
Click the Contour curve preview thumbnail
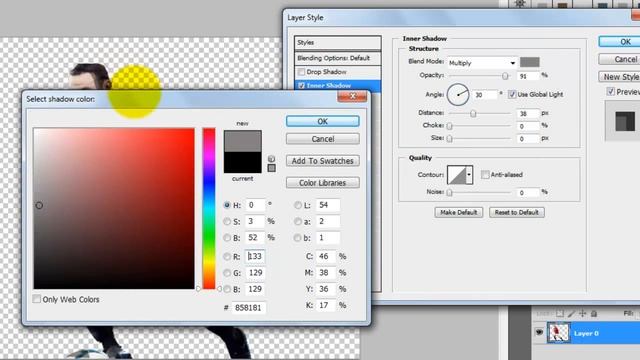(x=457, y=175)
